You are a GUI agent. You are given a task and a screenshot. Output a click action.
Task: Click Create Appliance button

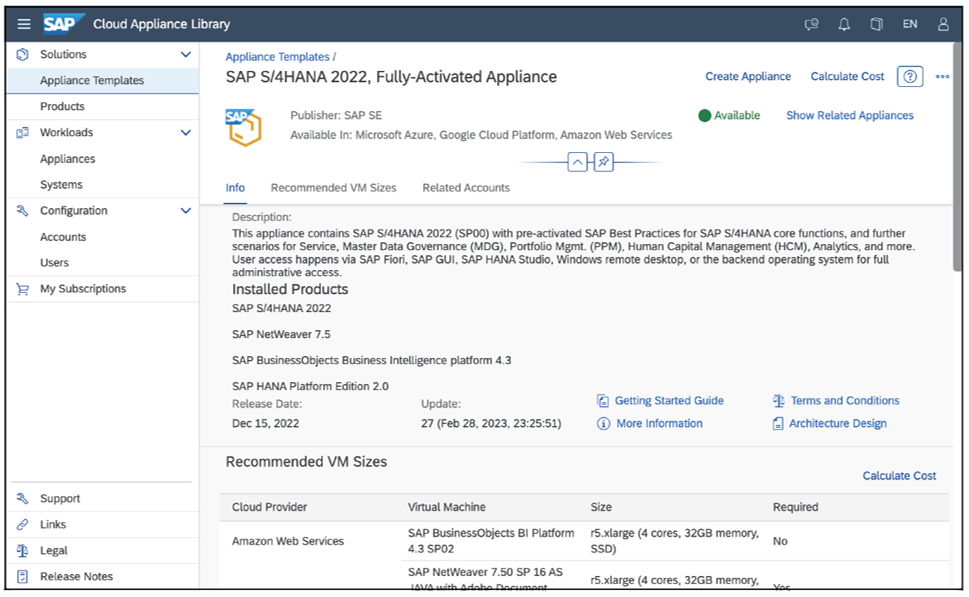[x=748, y=77]
